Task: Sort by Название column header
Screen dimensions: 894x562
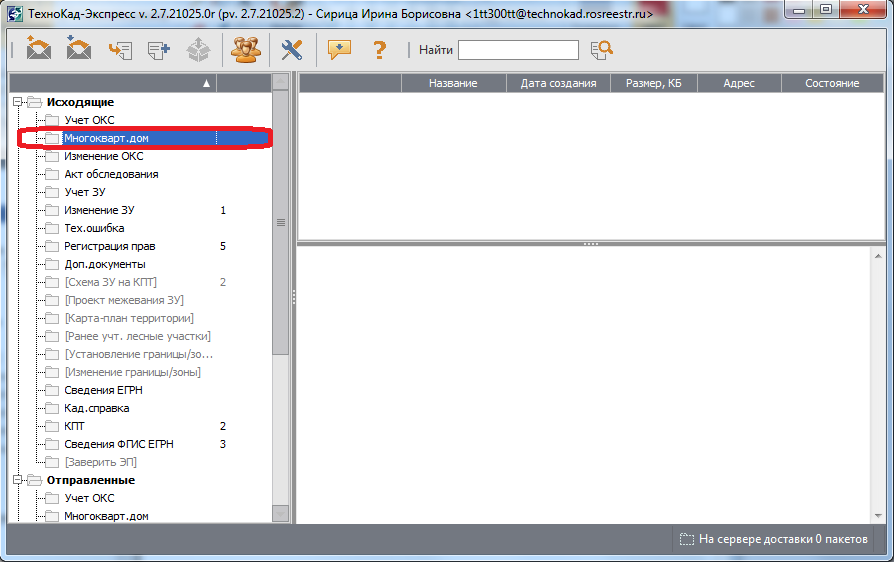Action: [453, 83]
